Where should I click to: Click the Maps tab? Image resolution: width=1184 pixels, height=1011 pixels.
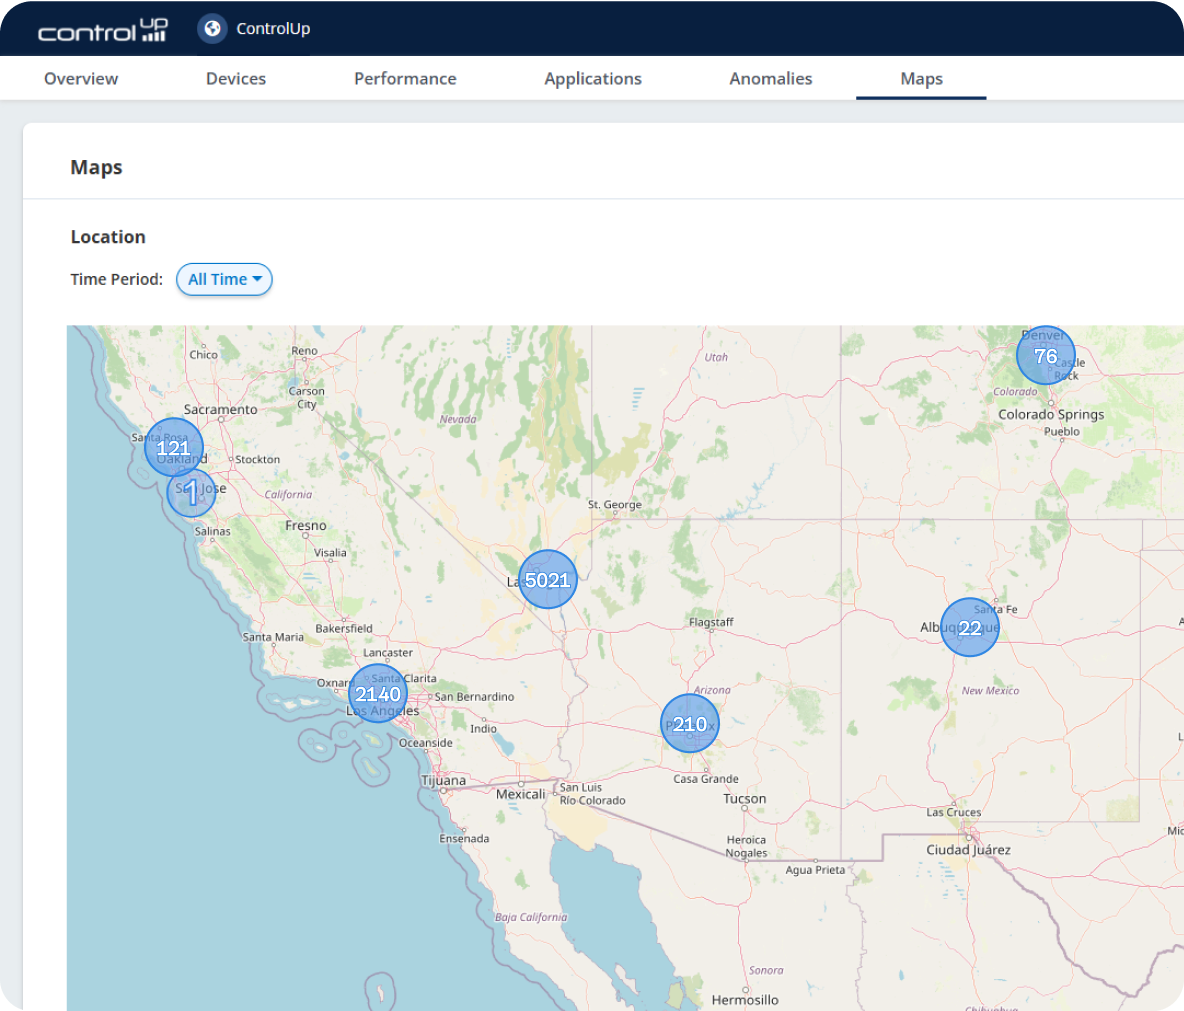point(921,79)
